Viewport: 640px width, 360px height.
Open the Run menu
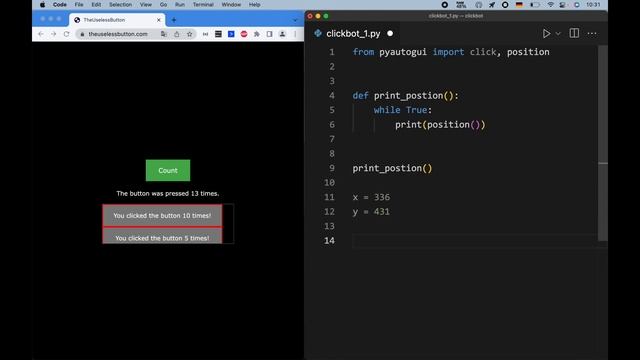(180, 4)
